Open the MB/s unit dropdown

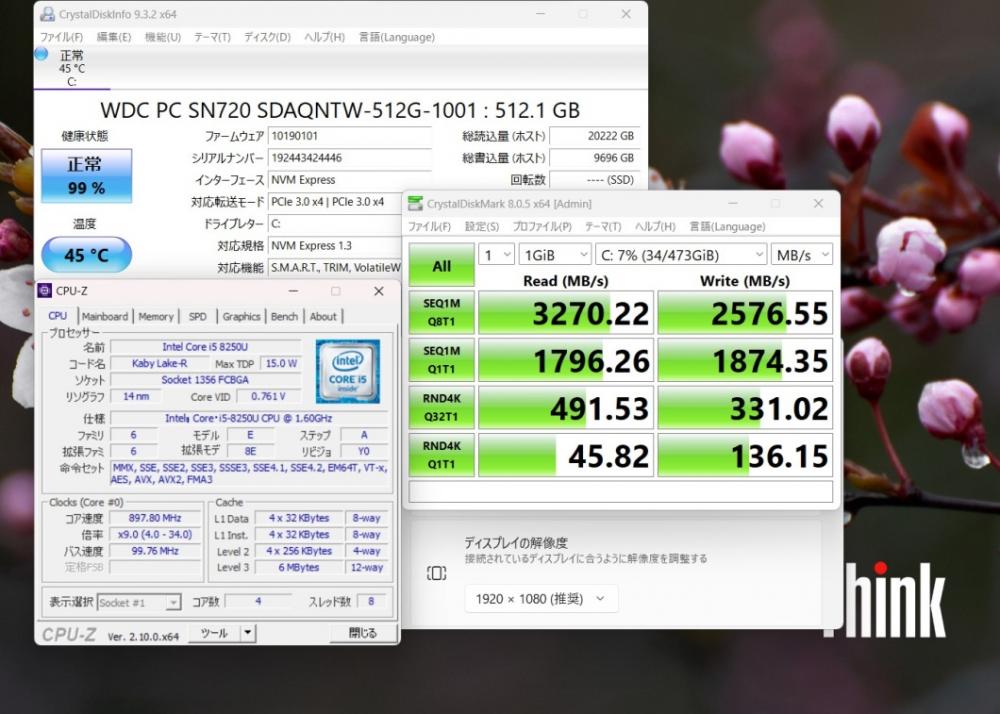[x=802, y=255]
